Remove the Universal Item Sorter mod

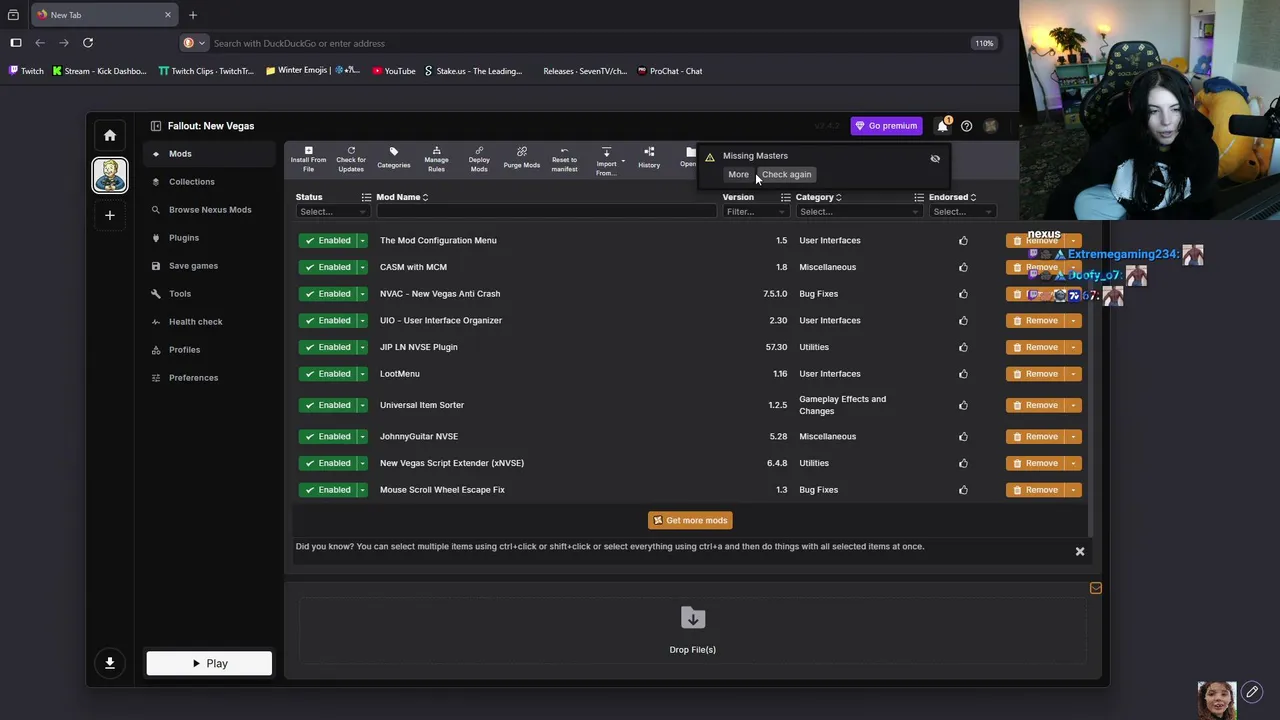tap(1036, 405)
